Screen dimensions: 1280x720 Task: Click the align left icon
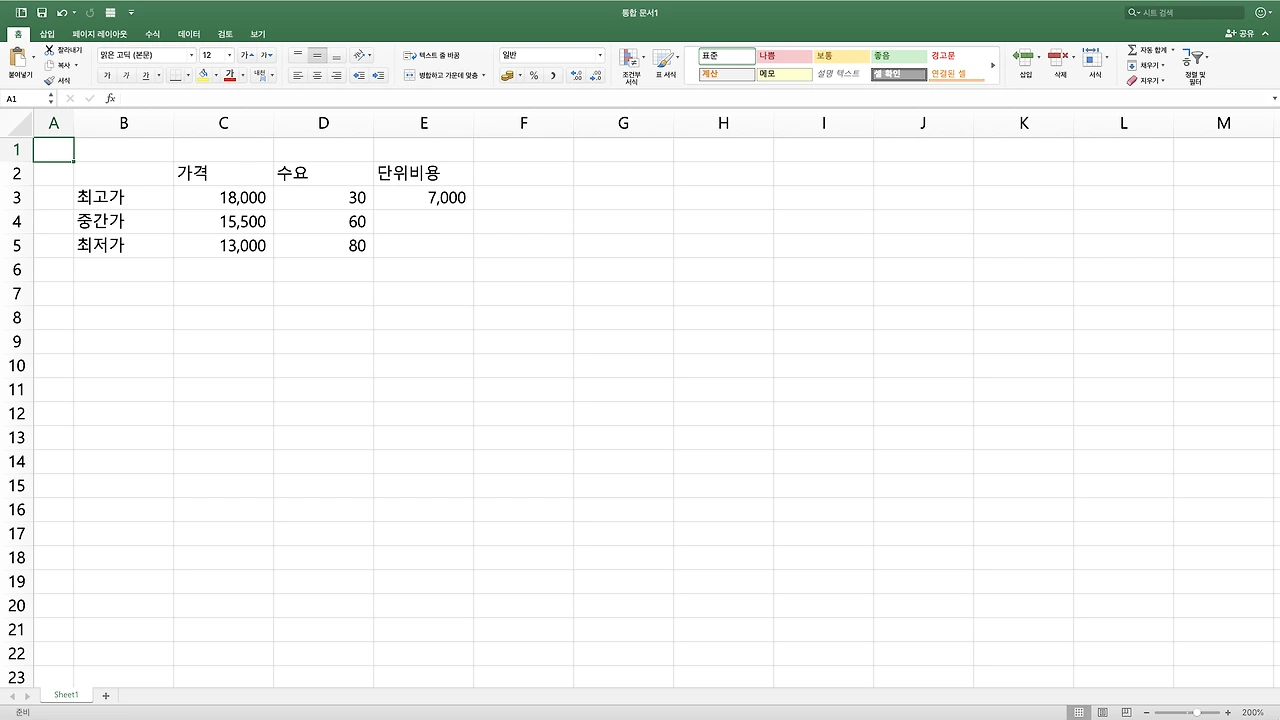pos(298,75)
